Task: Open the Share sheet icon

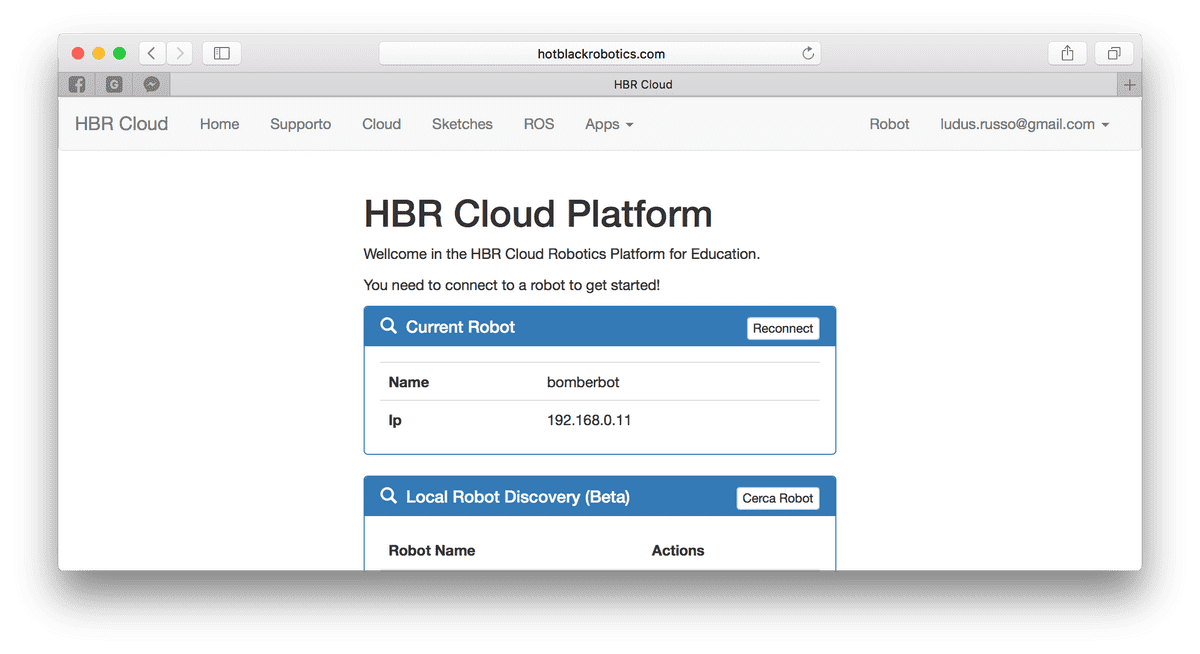Action: click(1067, 53)
